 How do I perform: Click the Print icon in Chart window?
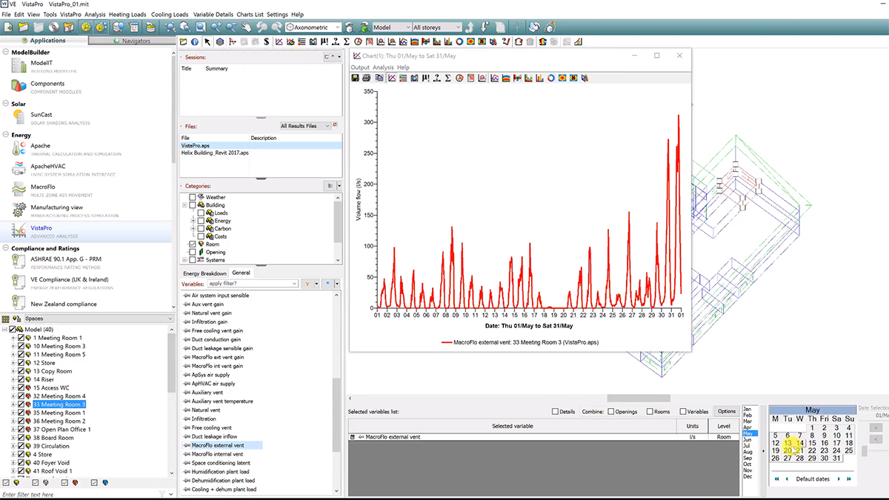pos(367,78)
